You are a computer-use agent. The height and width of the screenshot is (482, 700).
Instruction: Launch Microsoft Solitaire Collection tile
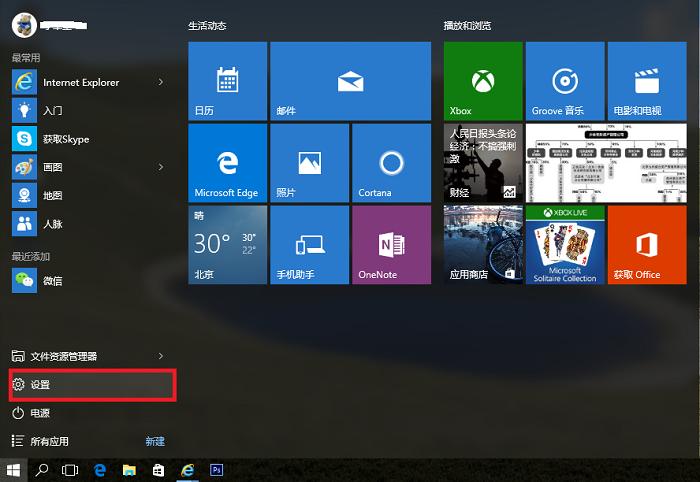[x=565, y=245]
